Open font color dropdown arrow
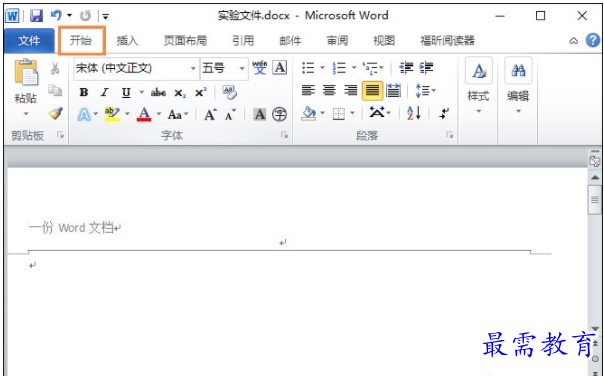Viewport: 604px width, 376px height. pos(159,114)
